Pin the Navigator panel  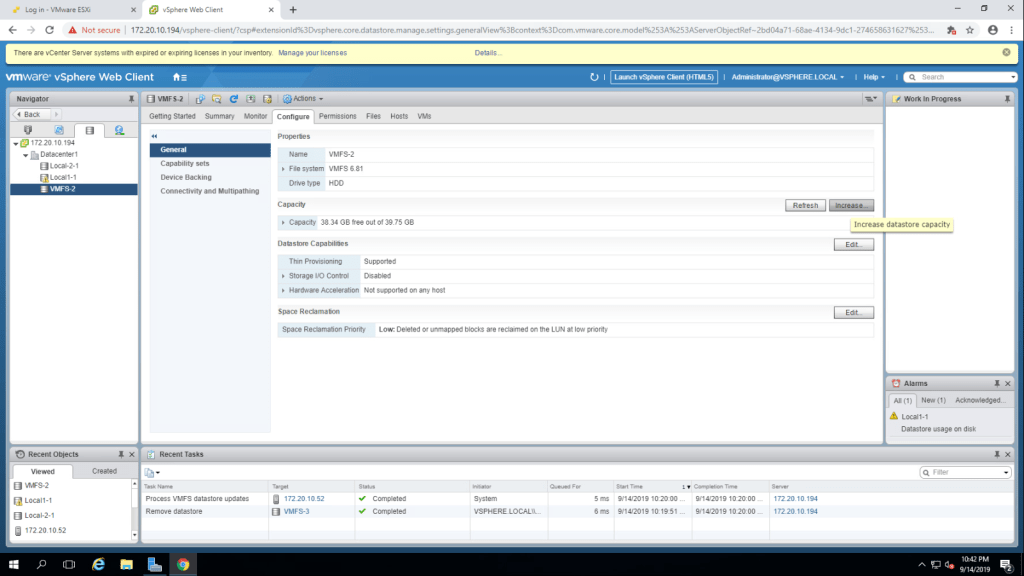coord(131,99)
